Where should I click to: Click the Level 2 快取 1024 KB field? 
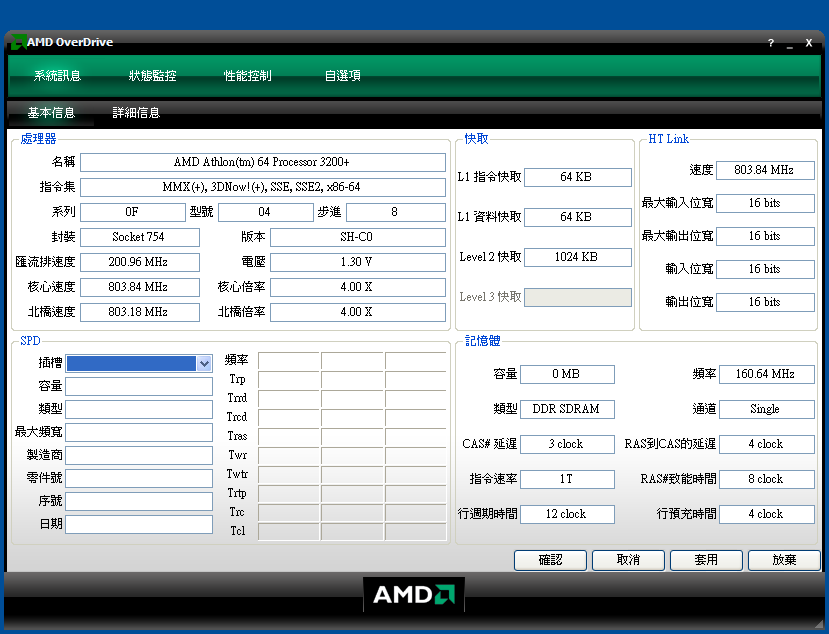577,257
